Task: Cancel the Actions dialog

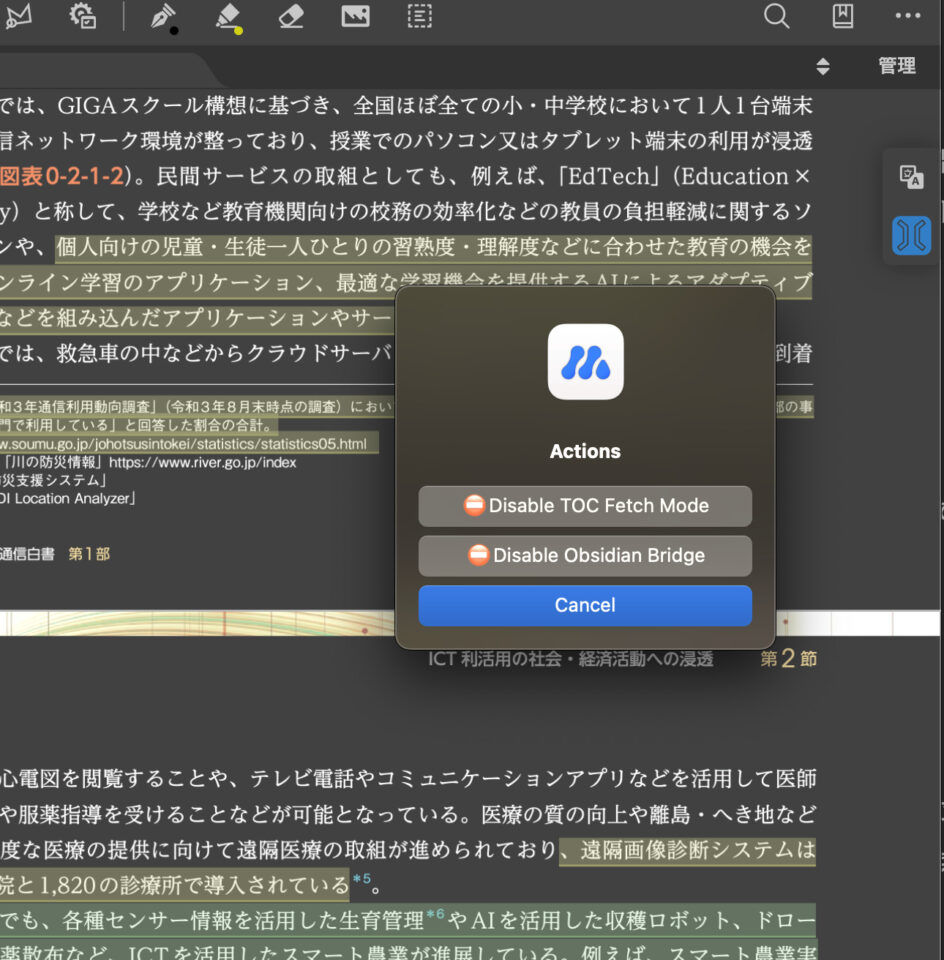Action: coord(585,605)
